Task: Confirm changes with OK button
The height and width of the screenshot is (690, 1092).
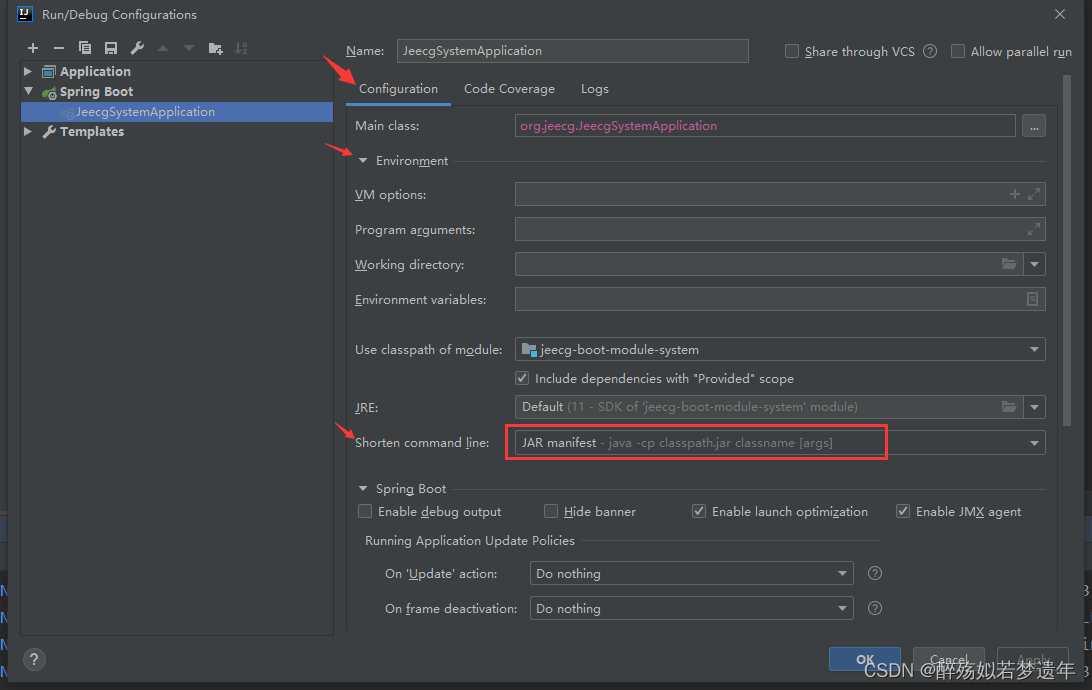Action: (x=864, y=659)
